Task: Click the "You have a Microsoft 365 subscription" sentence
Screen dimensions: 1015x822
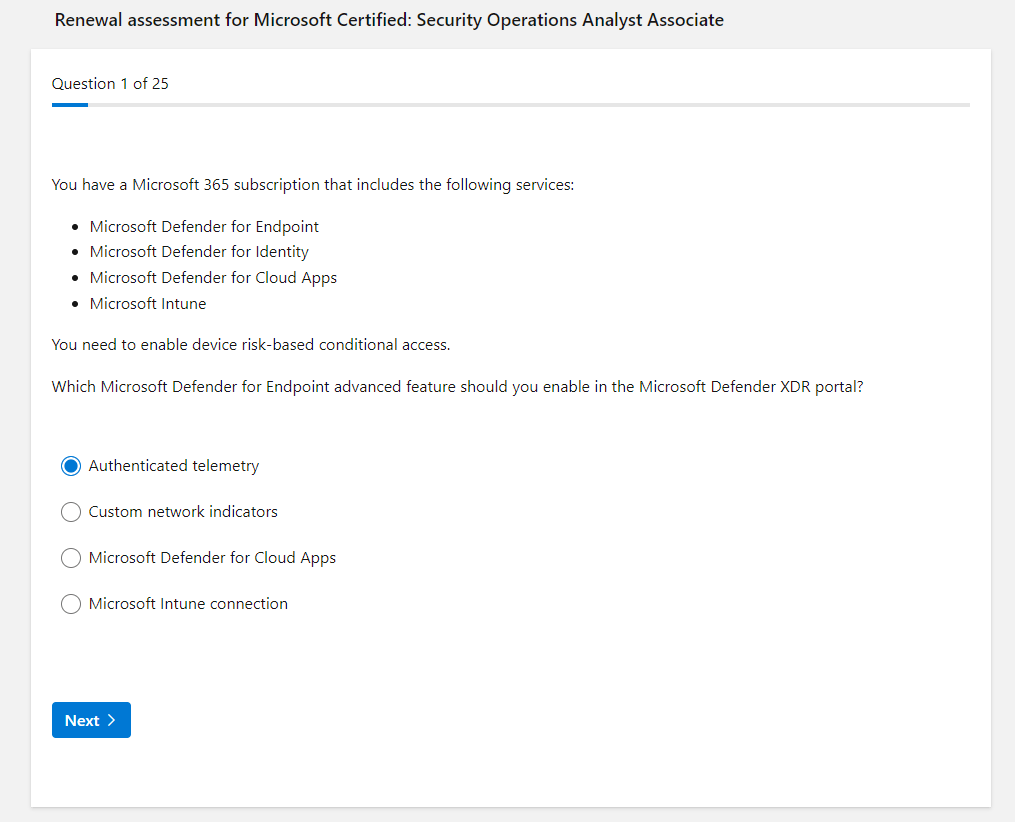Action: point(313,185)
